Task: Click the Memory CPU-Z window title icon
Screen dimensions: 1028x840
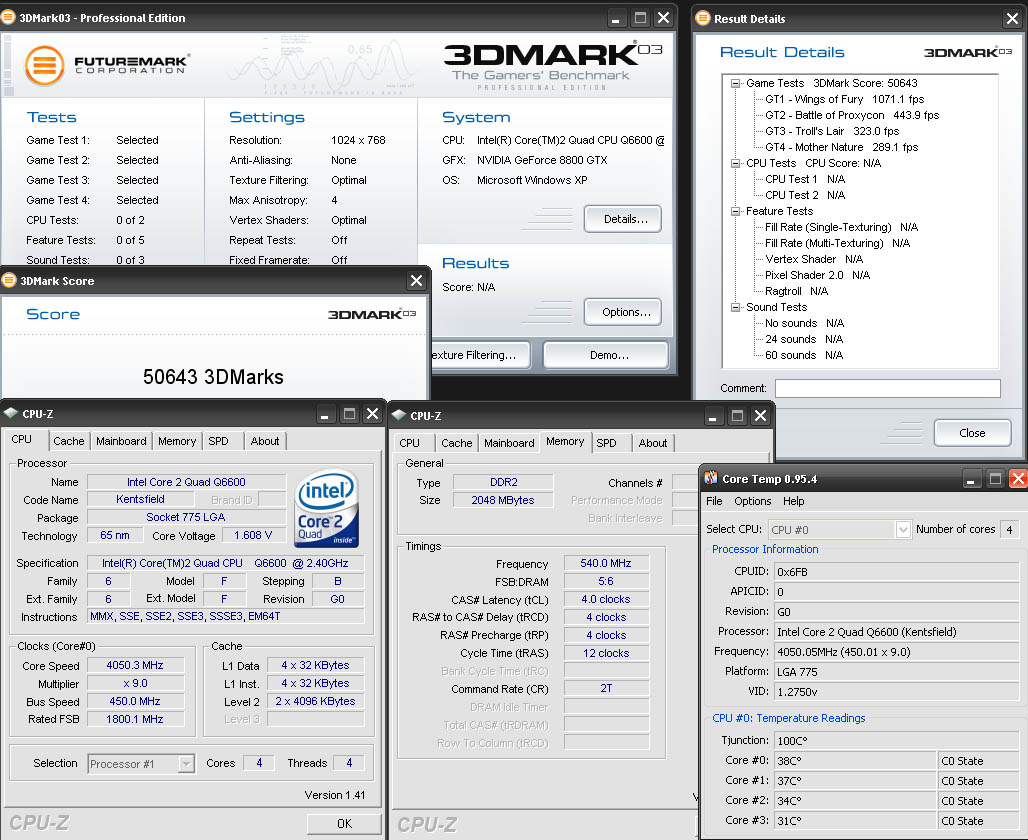Action: tap(399, 415)
